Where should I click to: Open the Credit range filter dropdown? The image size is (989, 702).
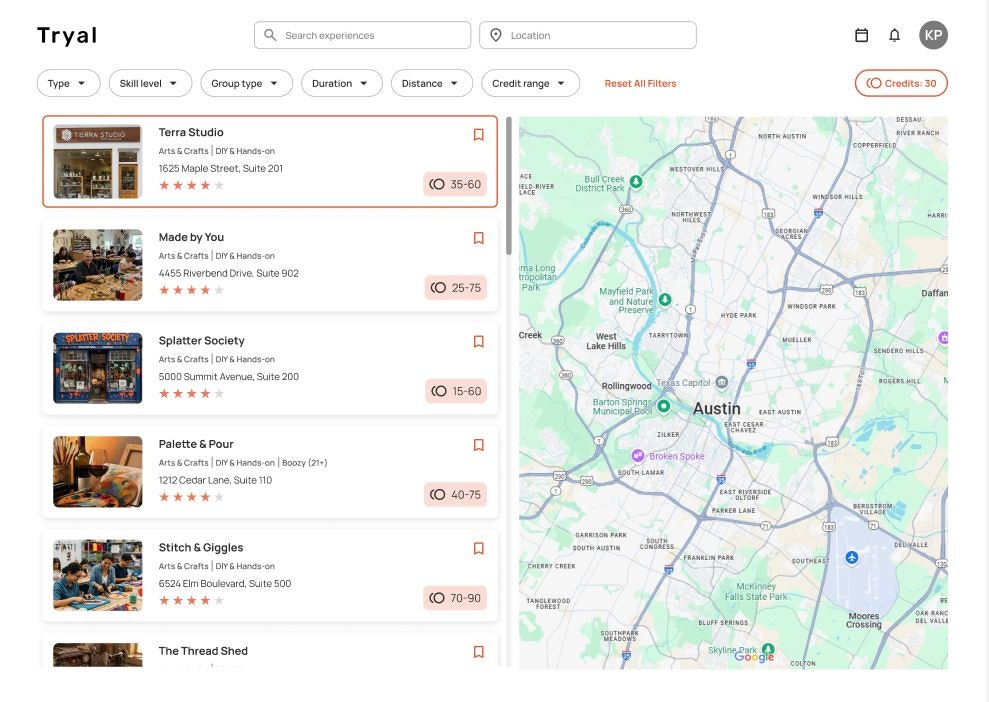point(530,83)
